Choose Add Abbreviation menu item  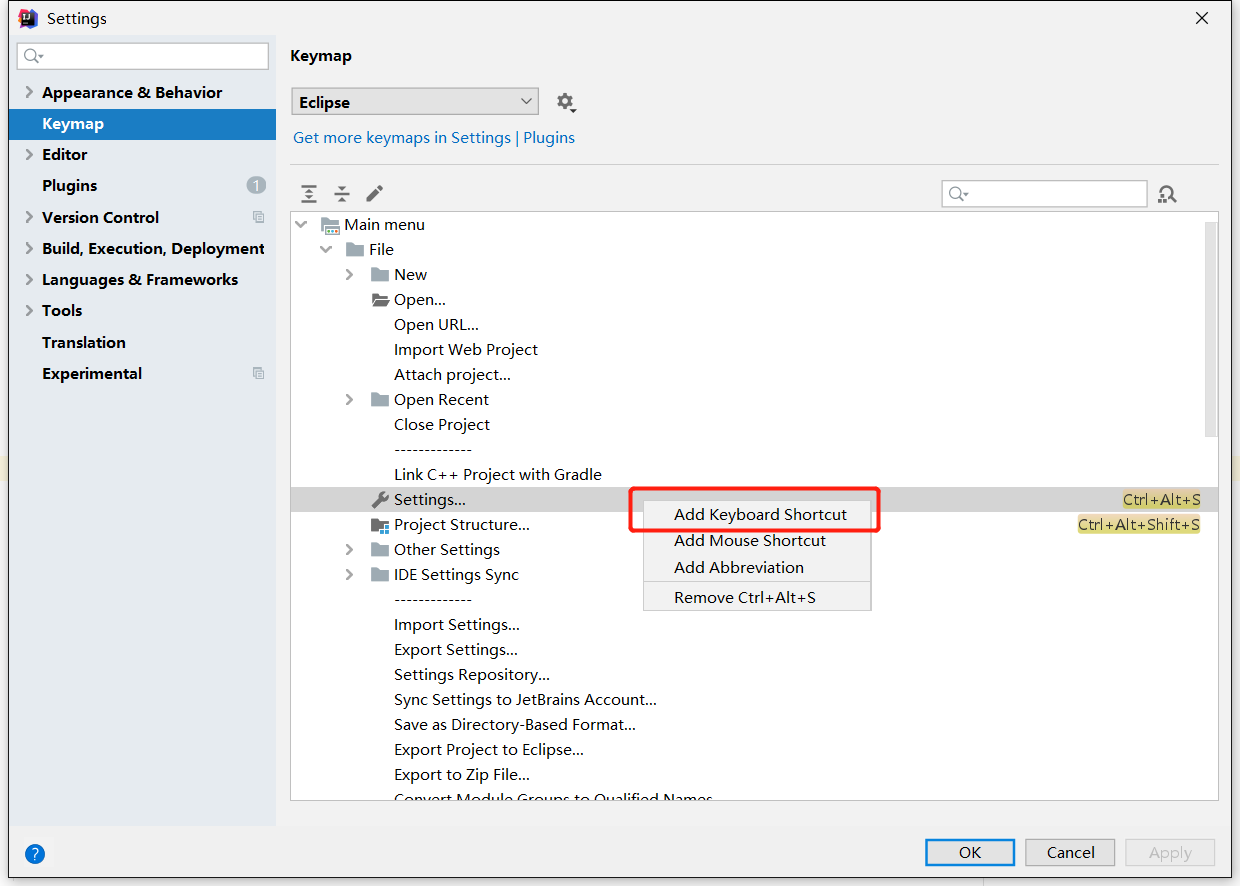tap(757, 568)
